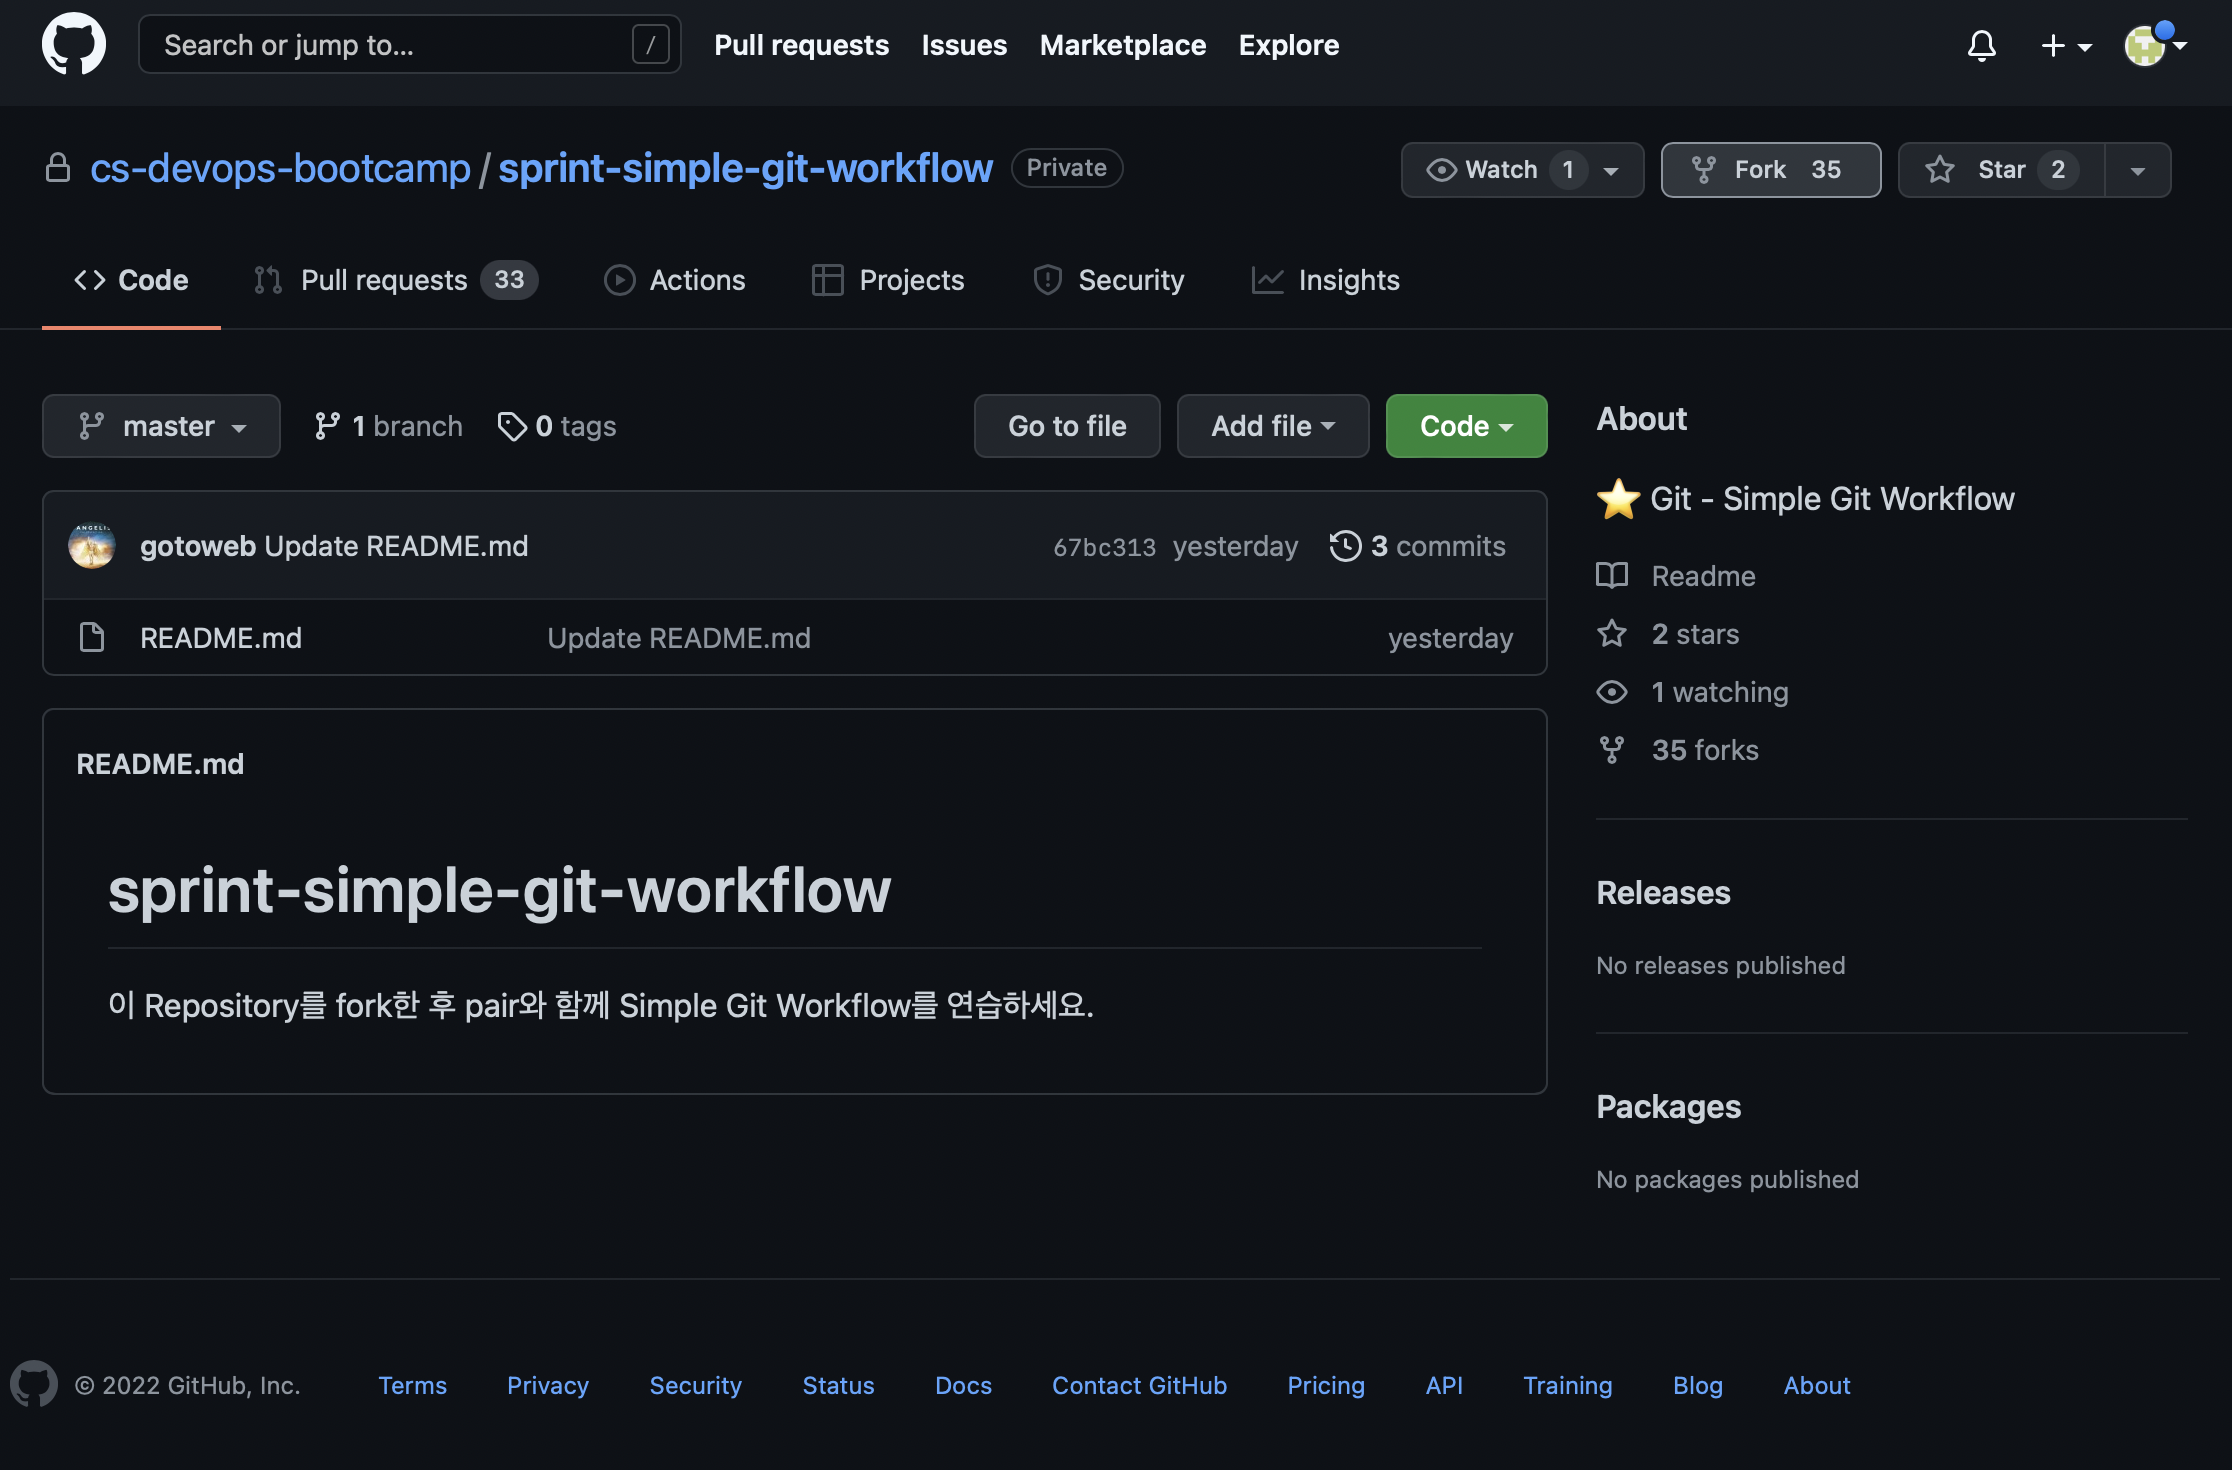Click the search or jump to field
The height and width of the screenshot is (1470, 2232).
coord(410,44)
